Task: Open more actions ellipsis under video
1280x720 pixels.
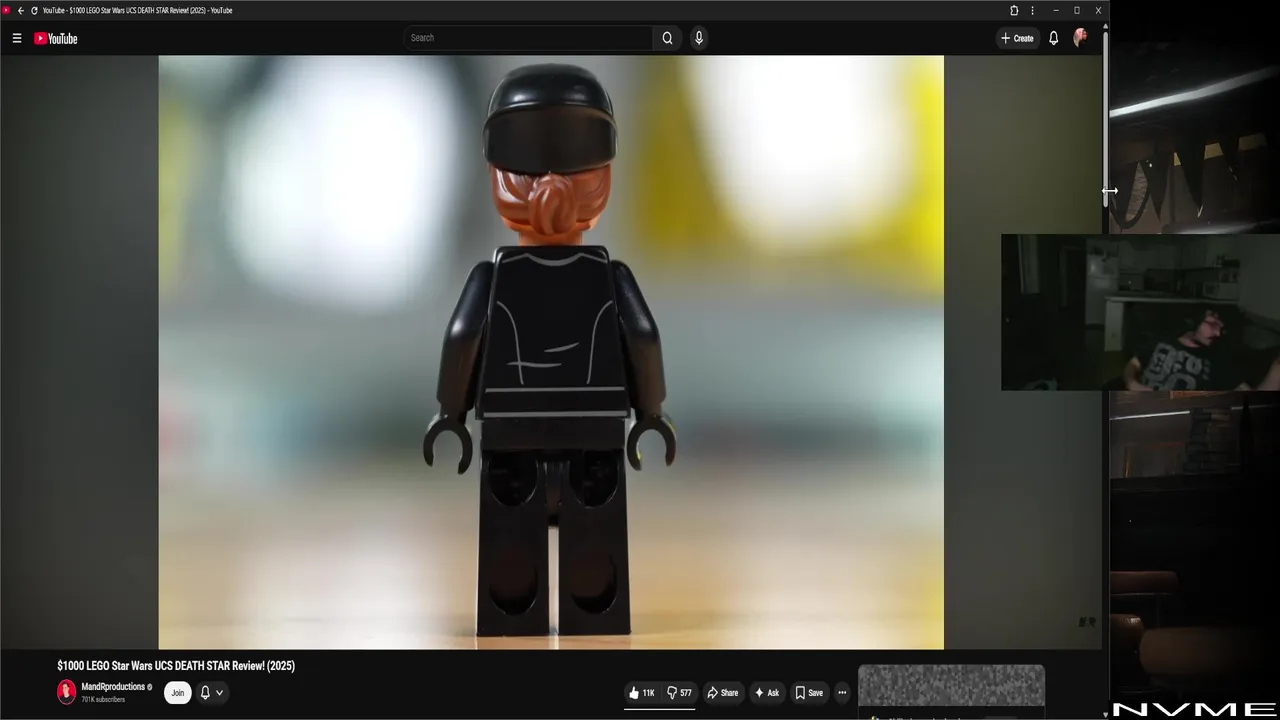Action: pos(842,692)
